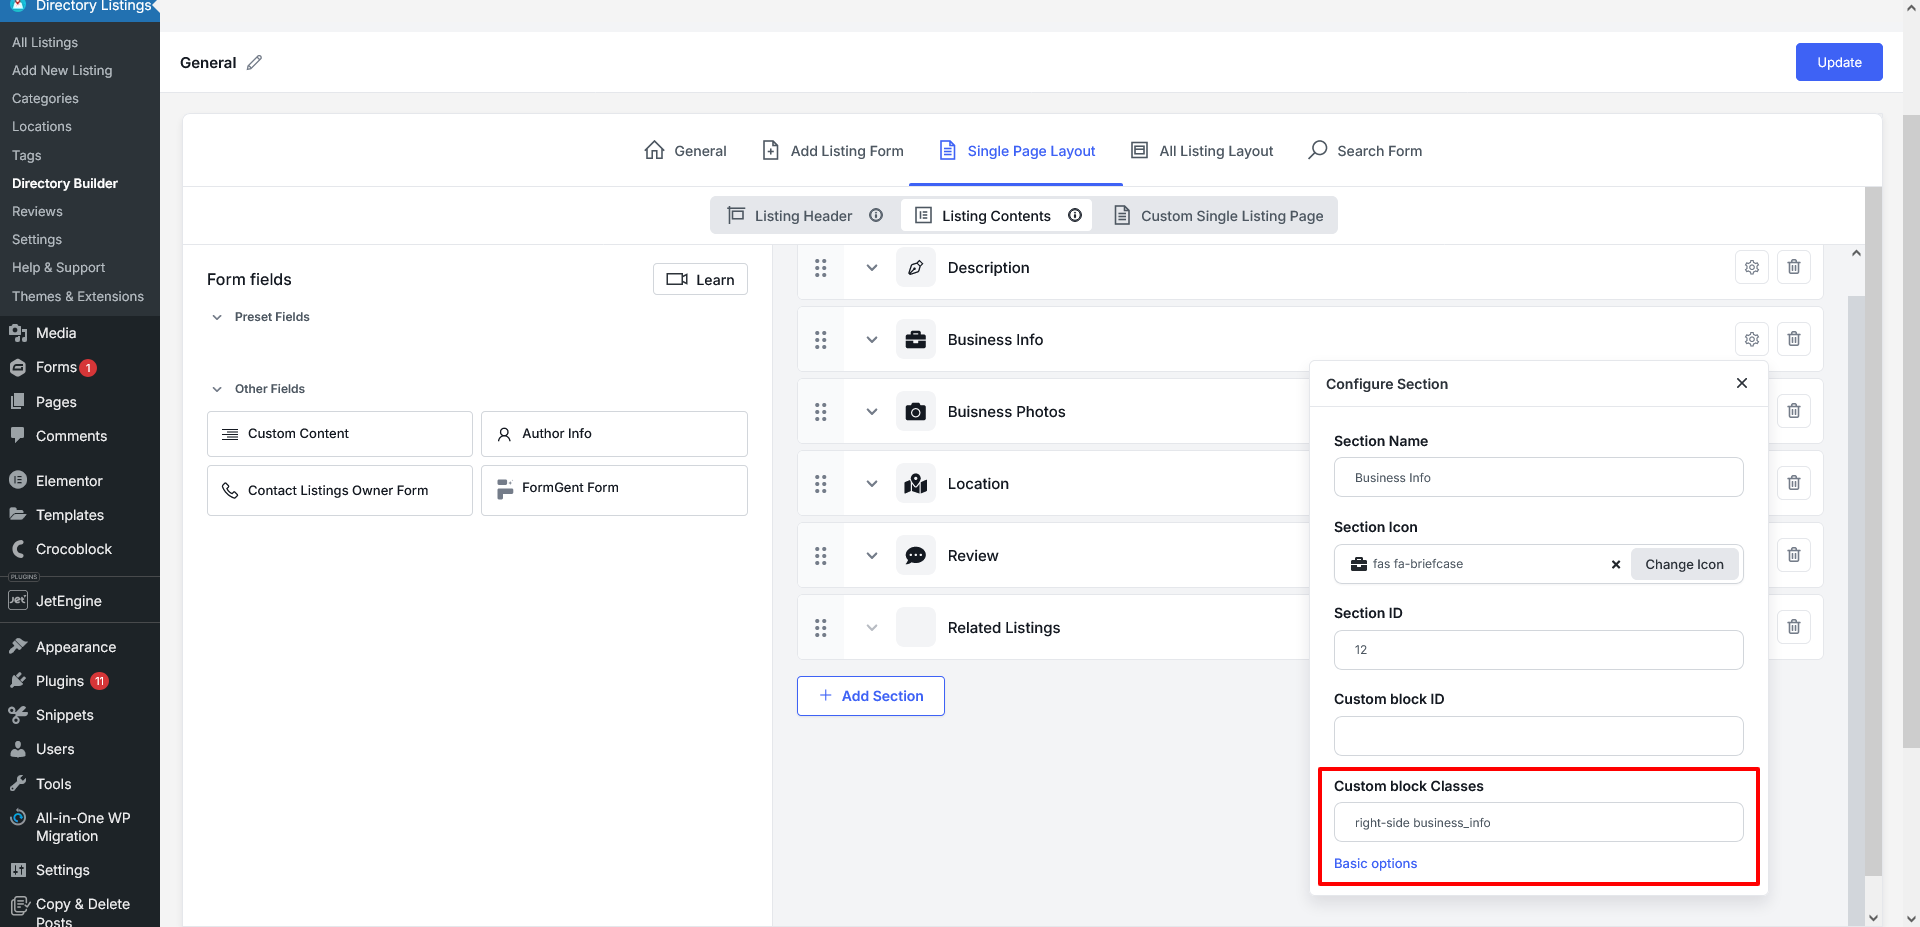1920x927 pixels.
Task: Collapse the Preset Fields group
Action: (217, 318)
